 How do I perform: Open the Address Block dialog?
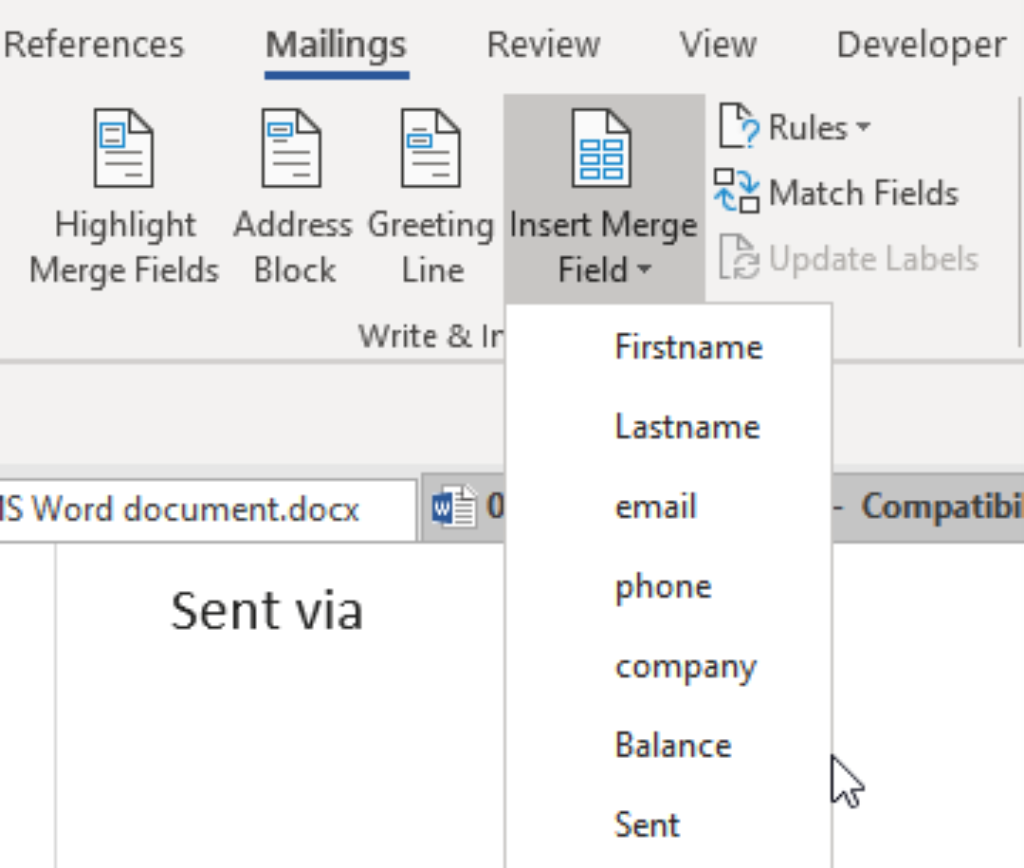(288, 150)
